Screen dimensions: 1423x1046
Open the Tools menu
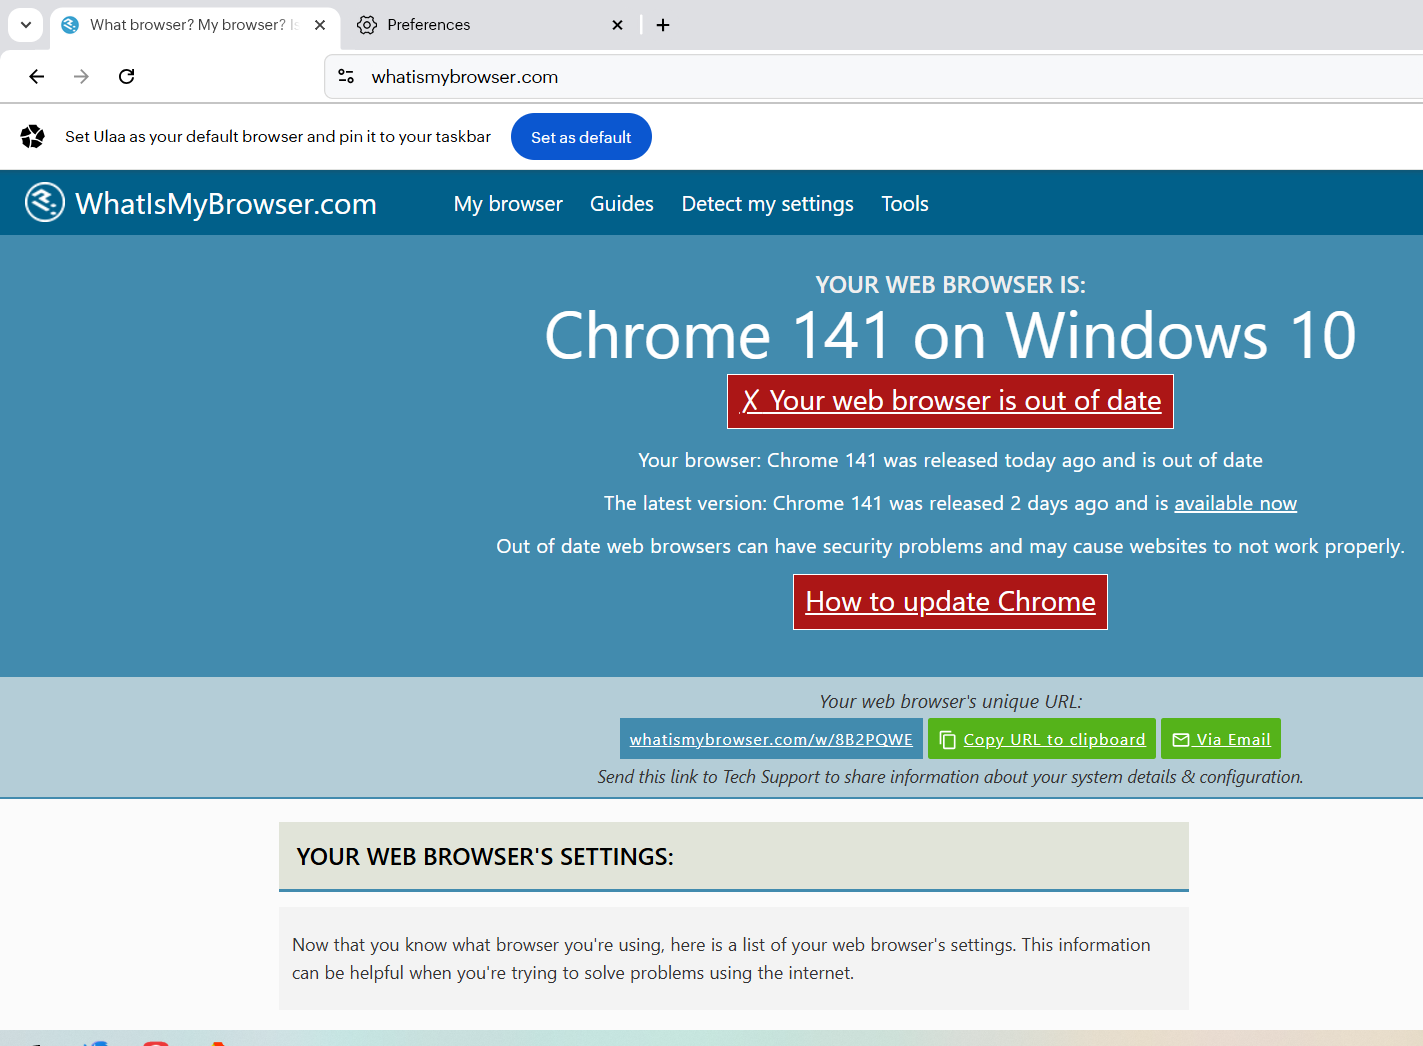pyautogui.click(x=905, y=204)
